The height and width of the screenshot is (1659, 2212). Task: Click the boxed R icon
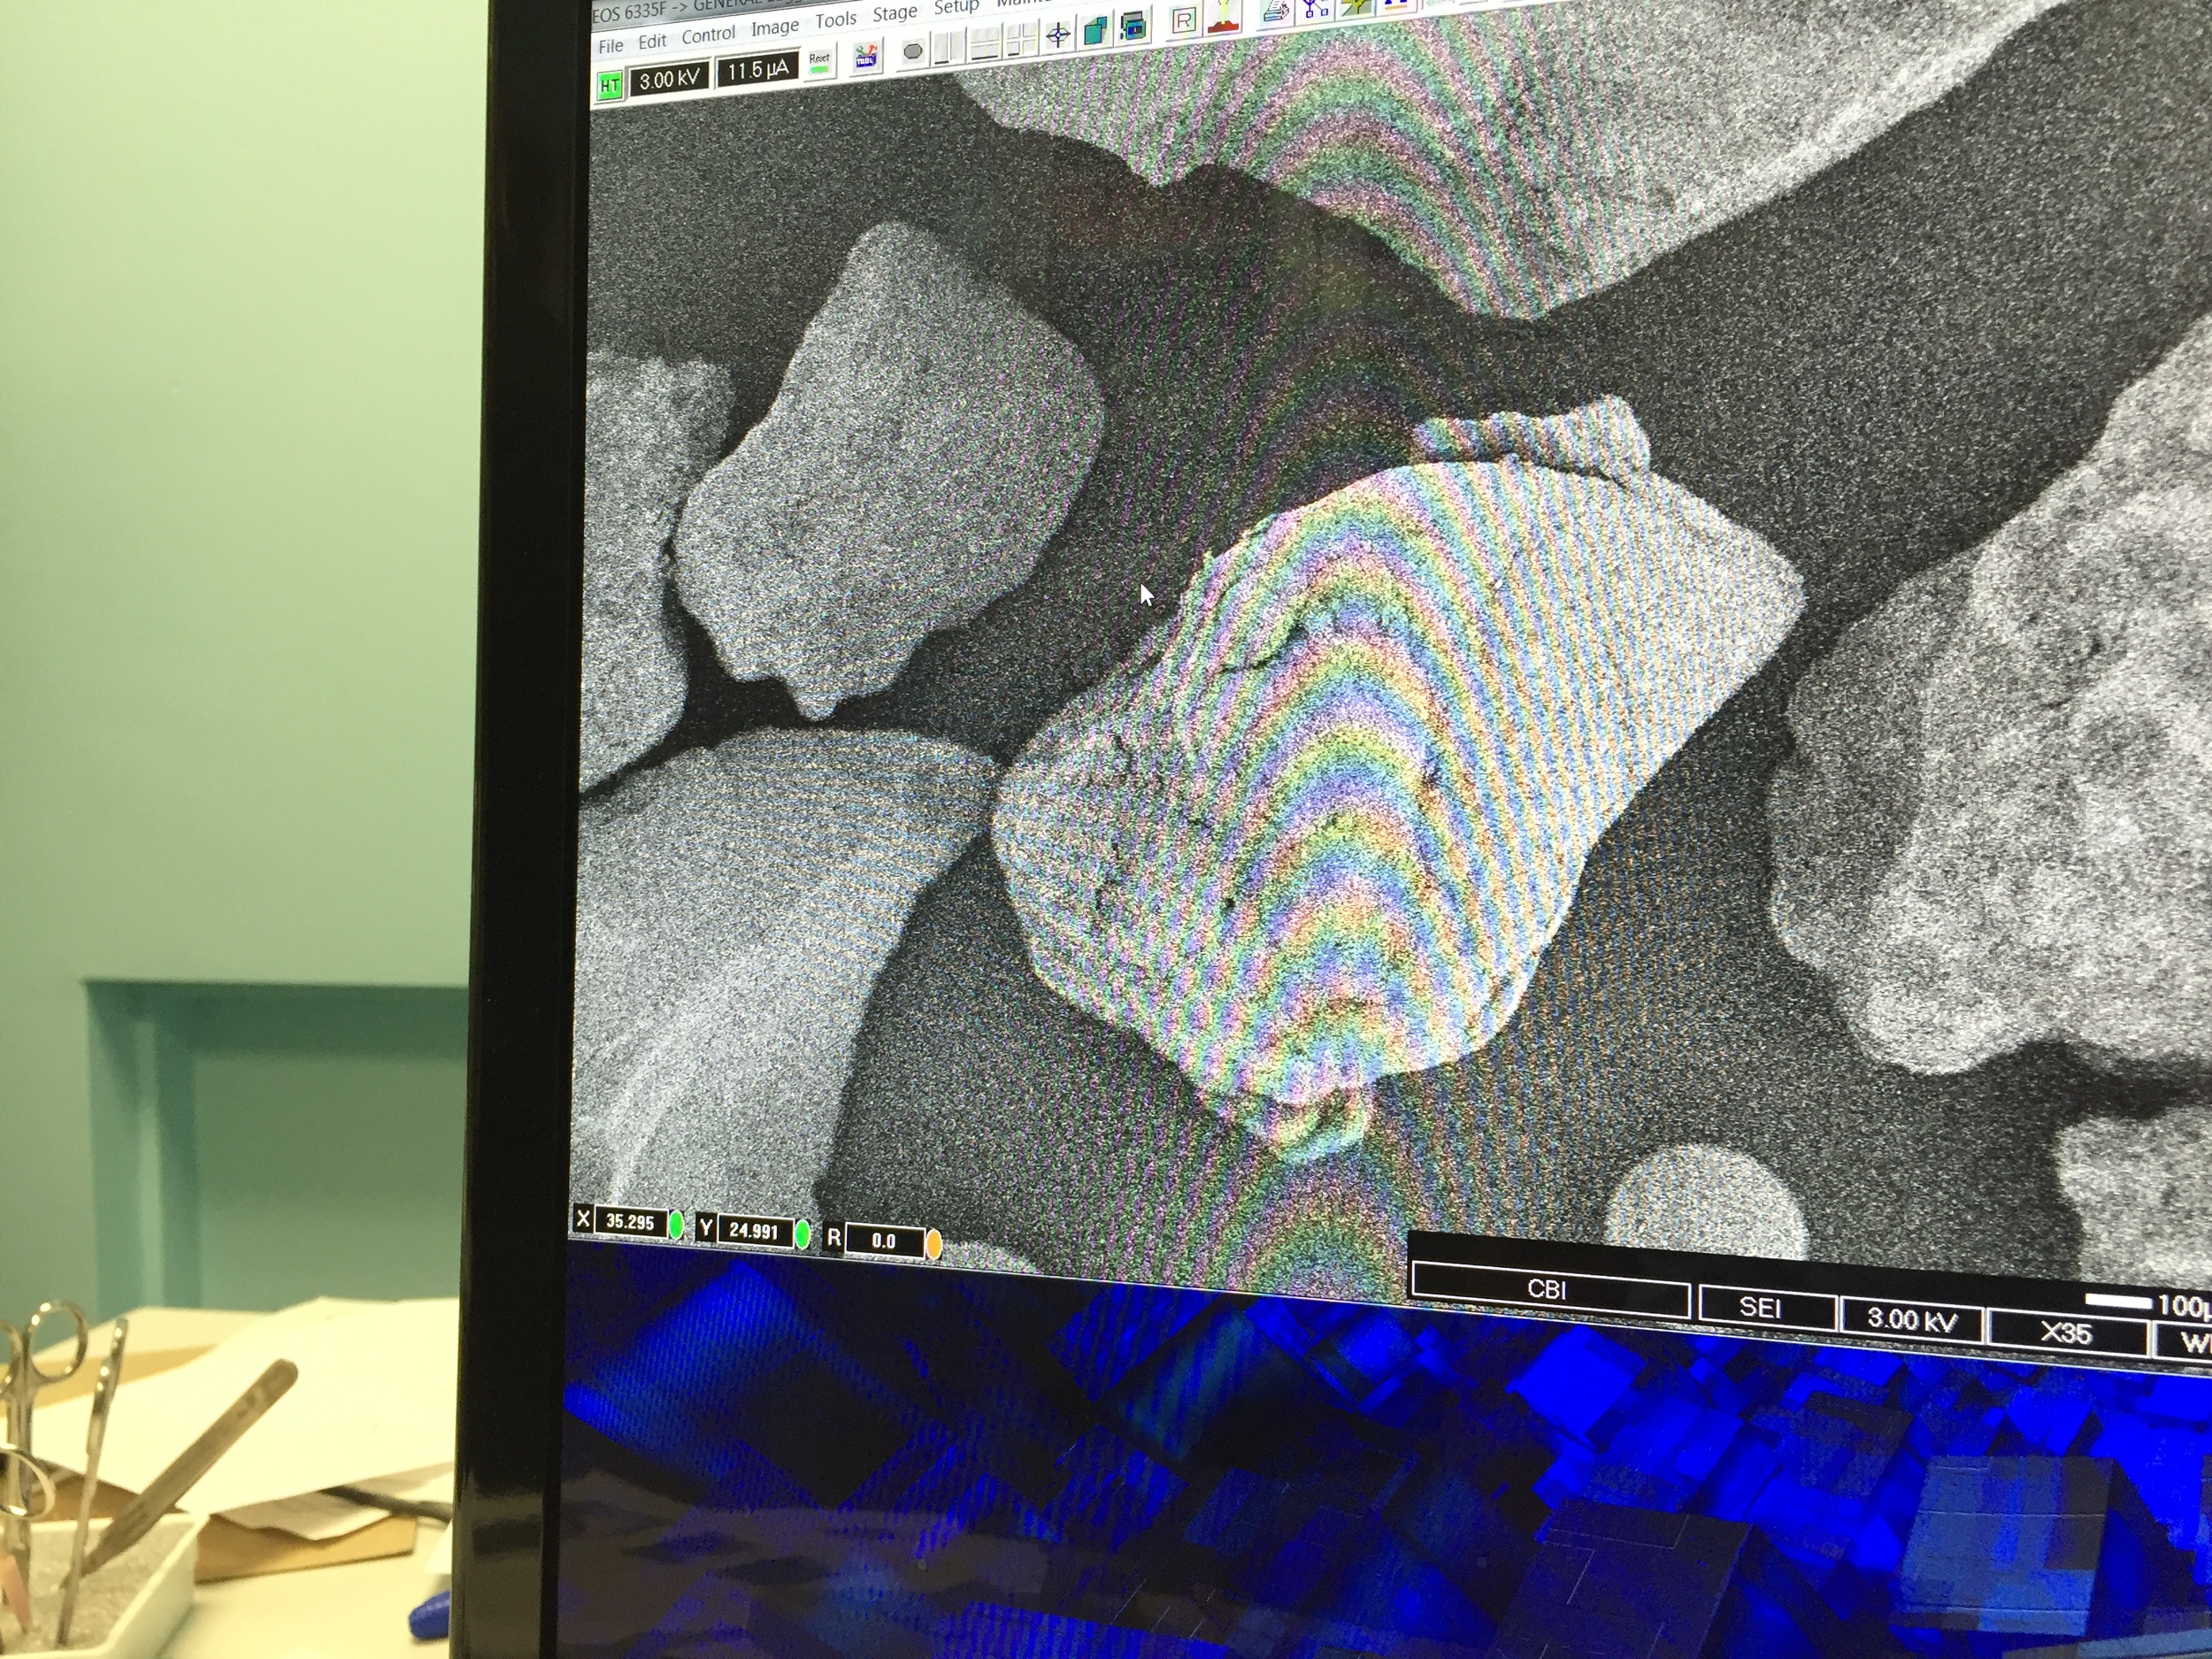pyautogui.click(x=1185, y=20)
